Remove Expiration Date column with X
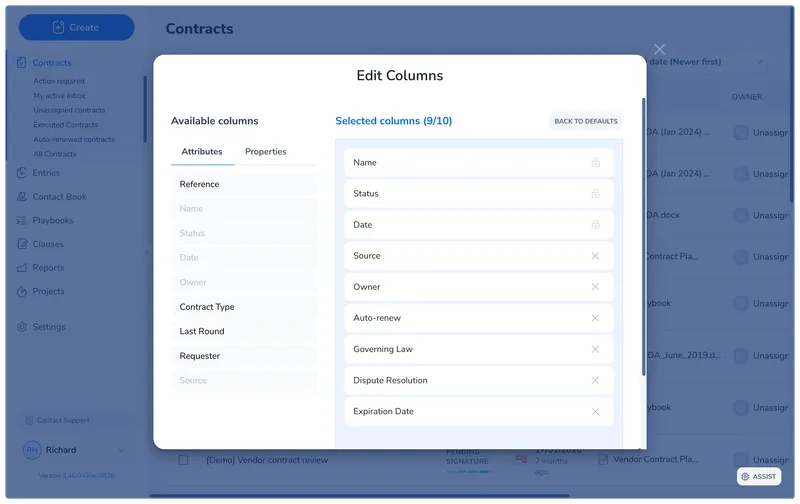Viewport: 800px width, 504px height. click(x=595, y=411)
